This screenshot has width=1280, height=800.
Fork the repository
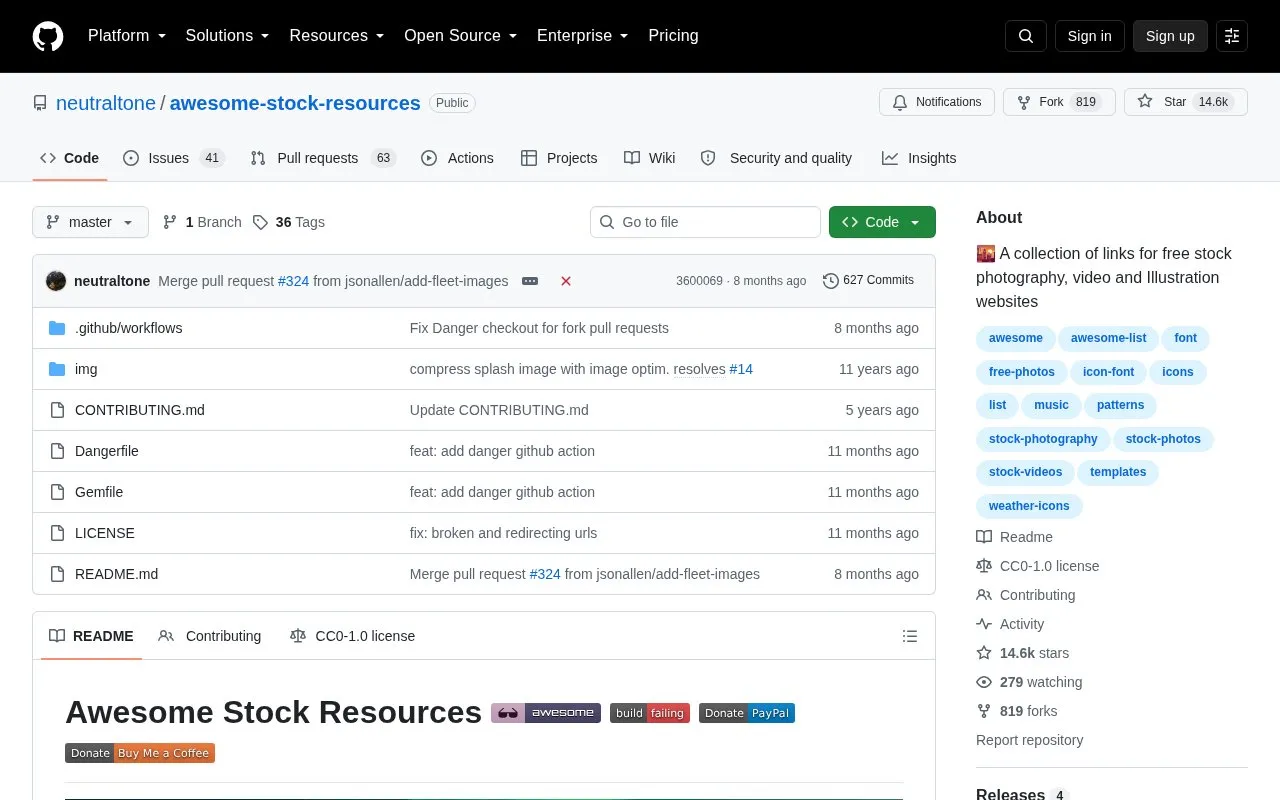click(1059, 102)
